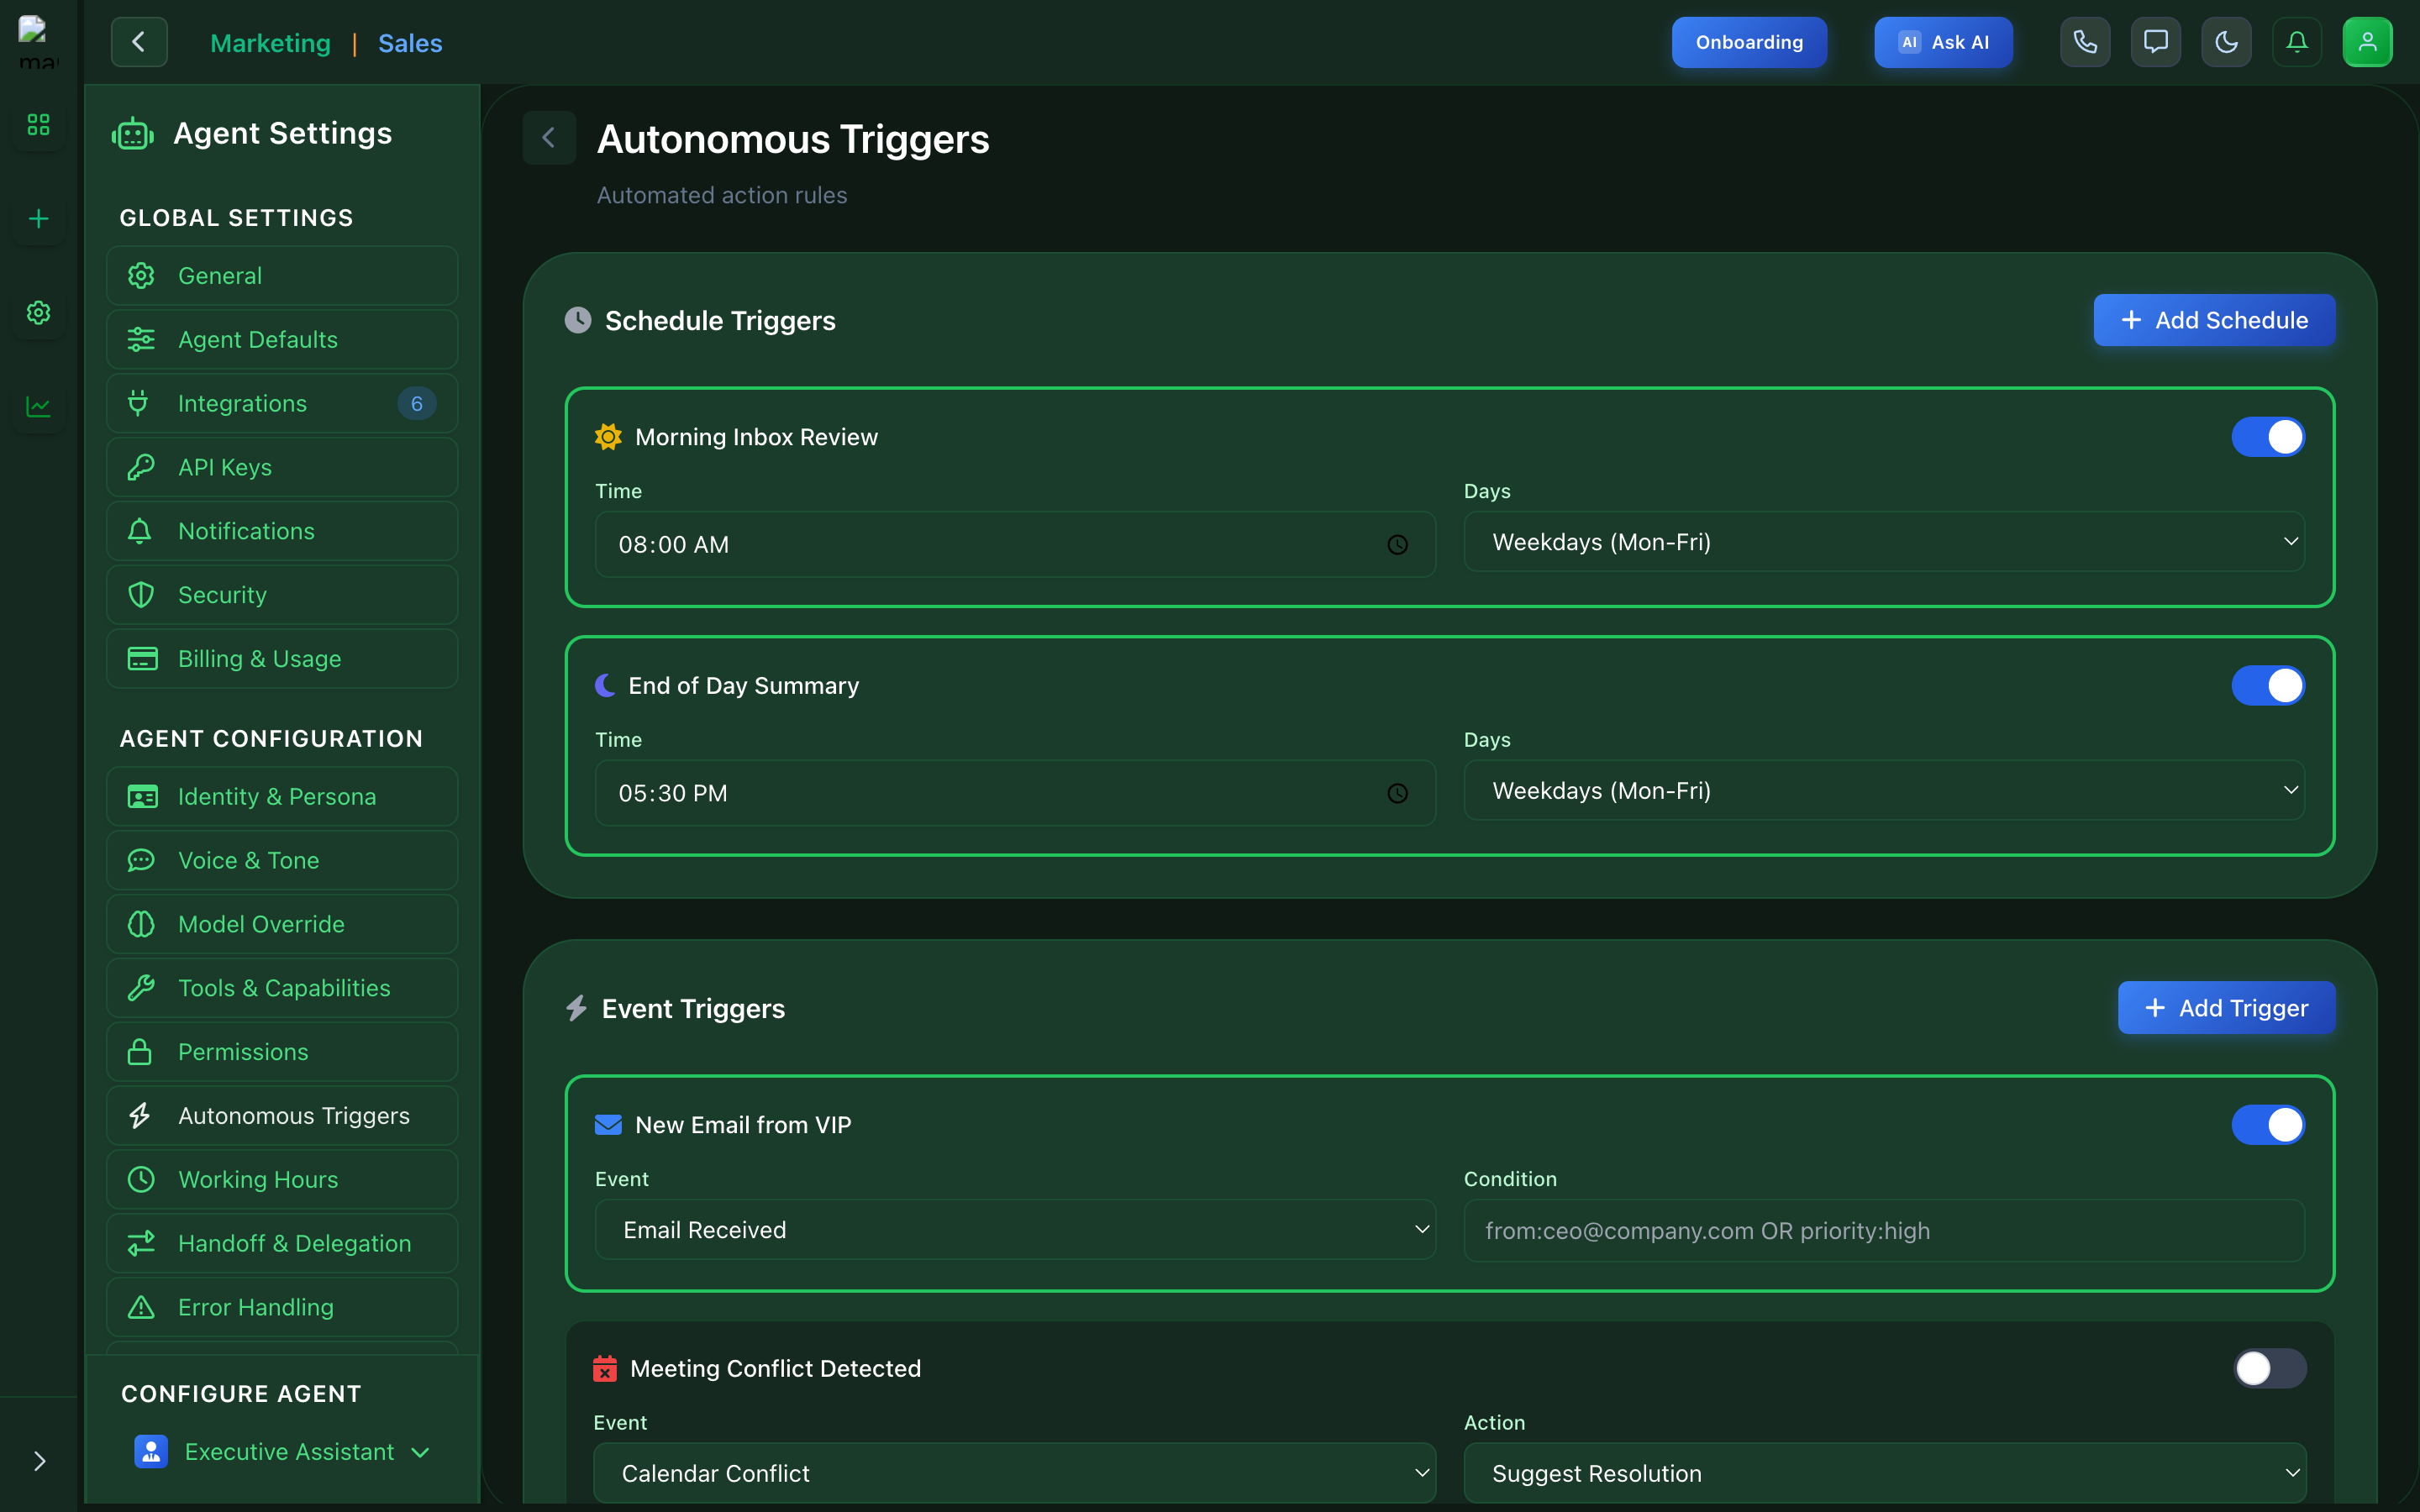Click the phone call icon in top bar
This screenshot has height=1512, width=2420.
pyautogui.click(x=2085, y=42)
